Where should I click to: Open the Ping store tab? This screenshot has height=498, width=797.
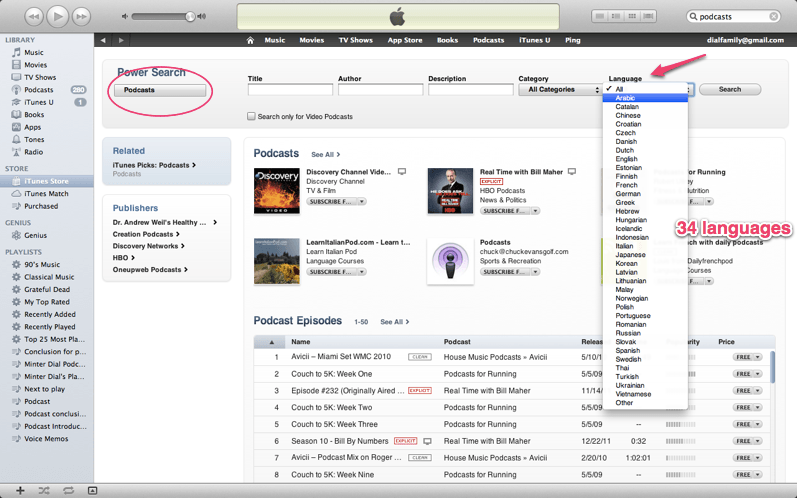[x=572, y=40]
